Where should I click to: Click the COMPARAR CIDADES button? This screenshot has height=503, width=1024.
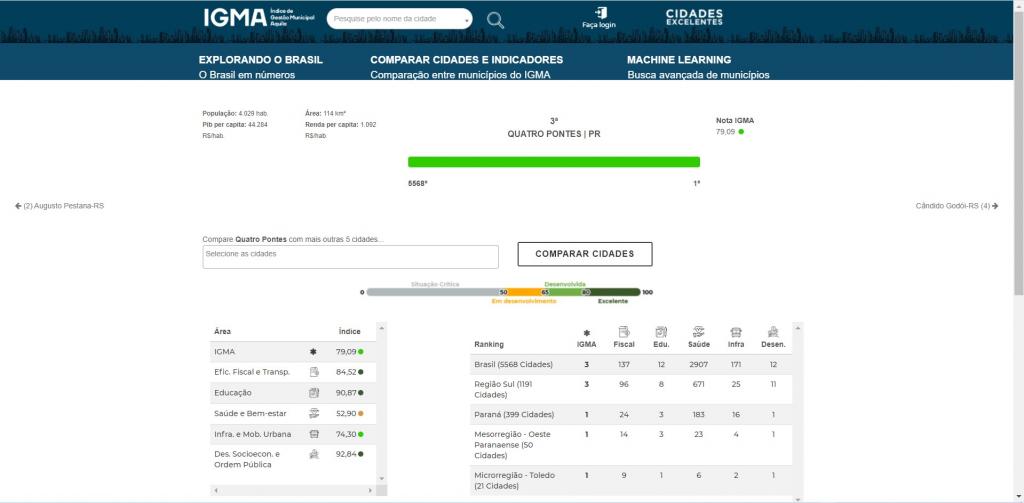(x=584, y=254)
